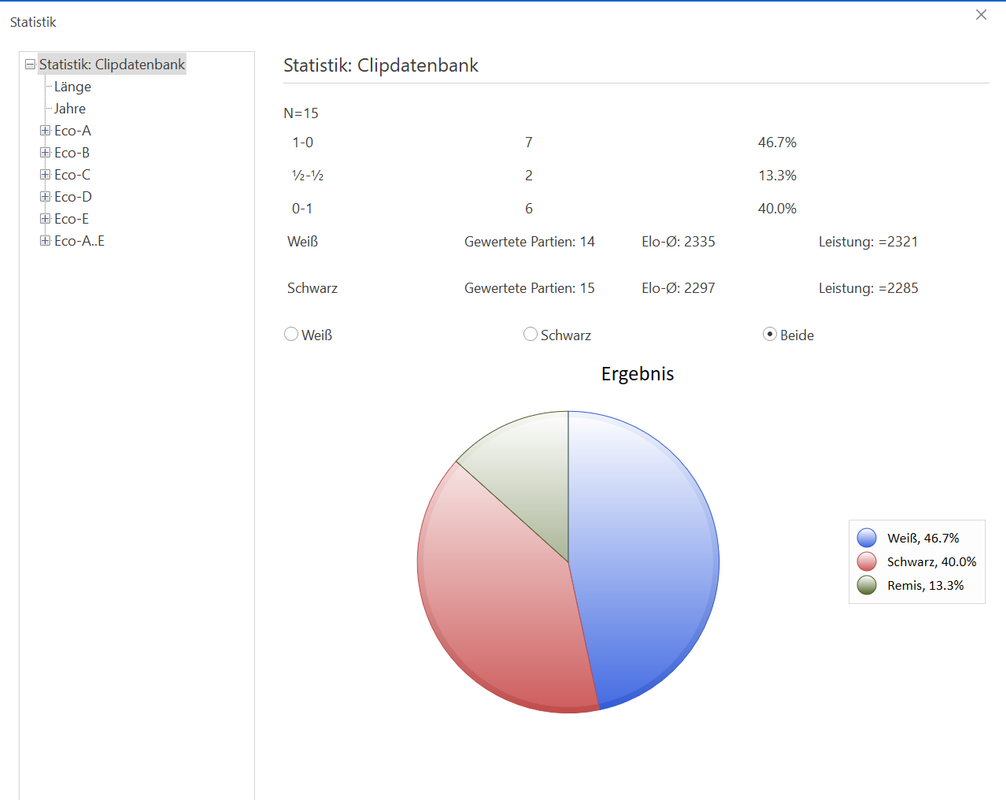Expand the Eco-A tree node
Screen dimensions: 1006x800
pyautogui.click(x=45, y=131)
